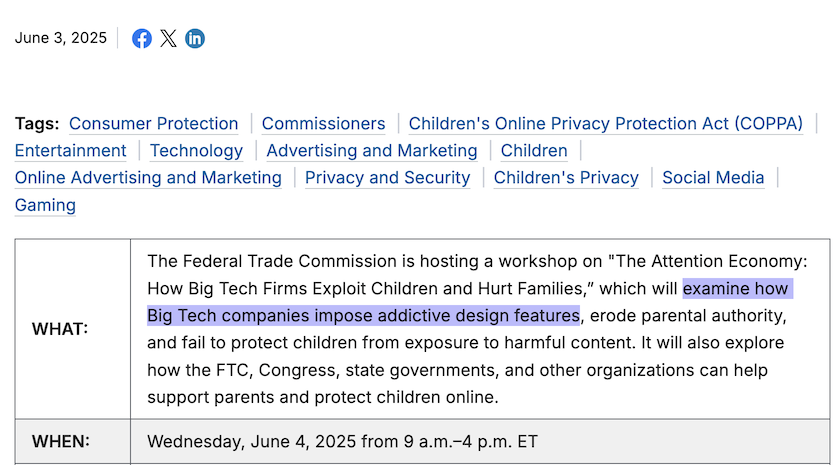
Task: Open the Commissioners tag link
Action: coord(324,124)
